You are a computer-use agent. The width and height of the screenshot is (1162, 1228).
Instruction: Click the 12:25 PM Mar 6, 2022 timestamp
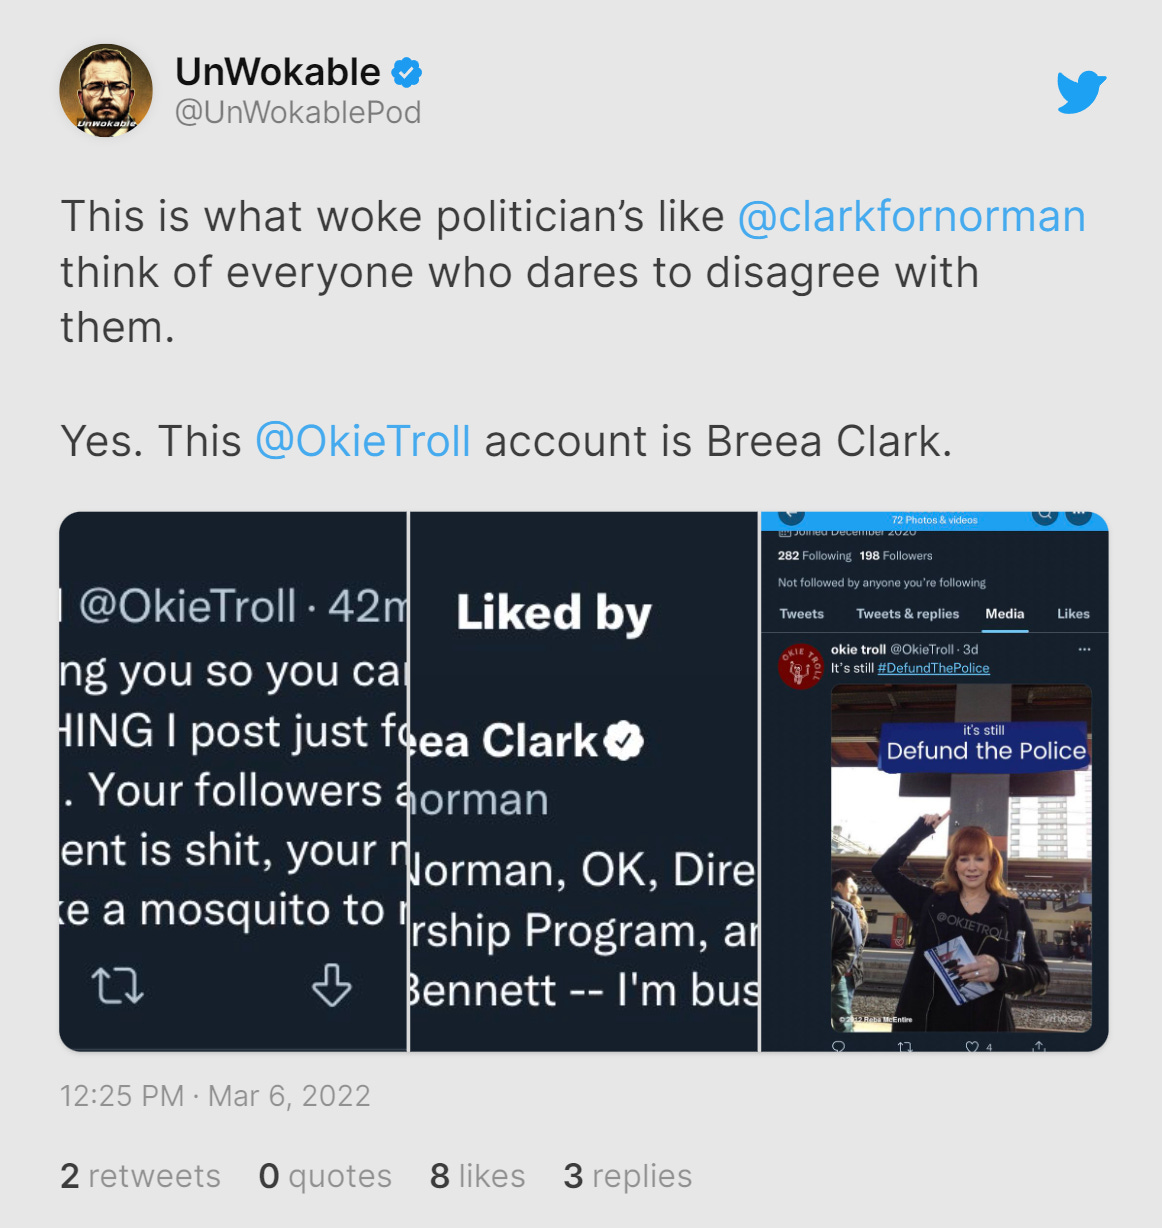pyautogui.click(x=215, y=1096)
